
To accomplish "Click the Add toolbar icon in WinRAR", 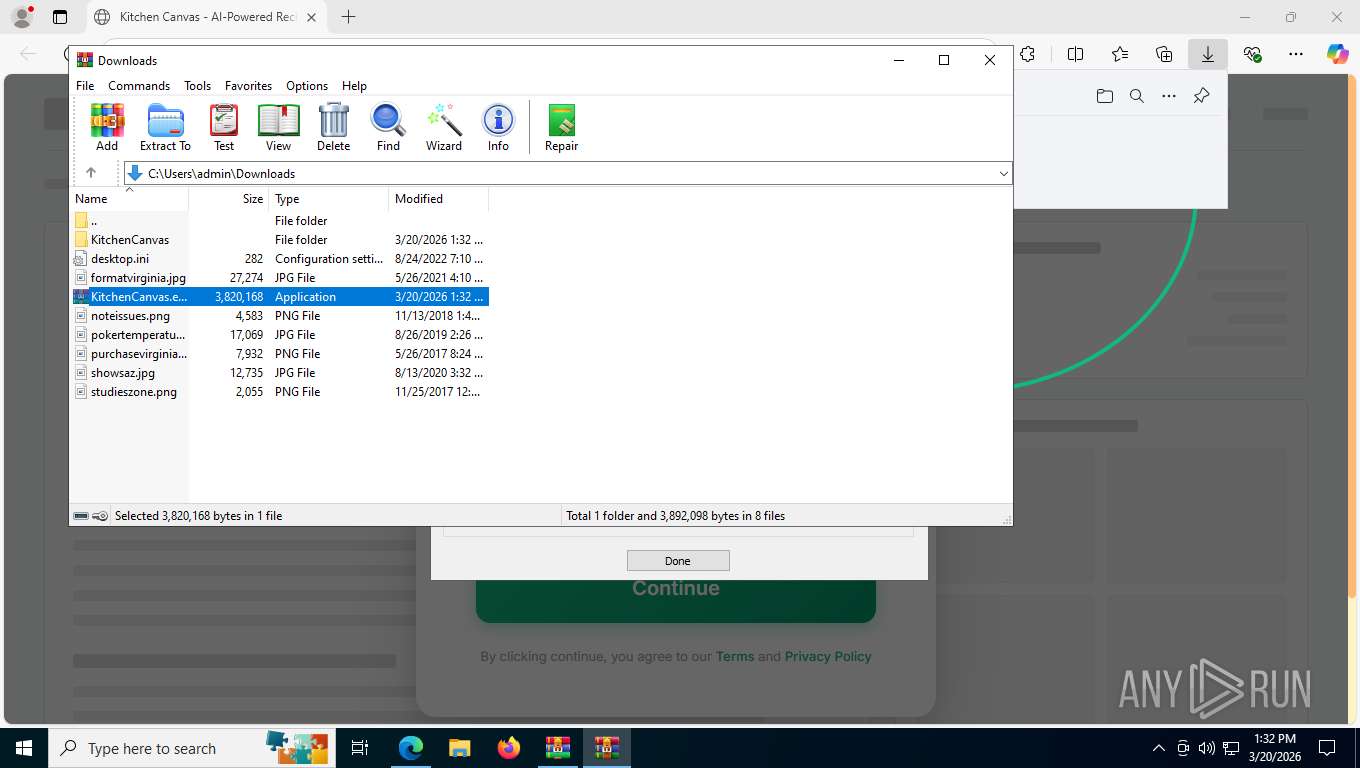I will click(107, 127).
